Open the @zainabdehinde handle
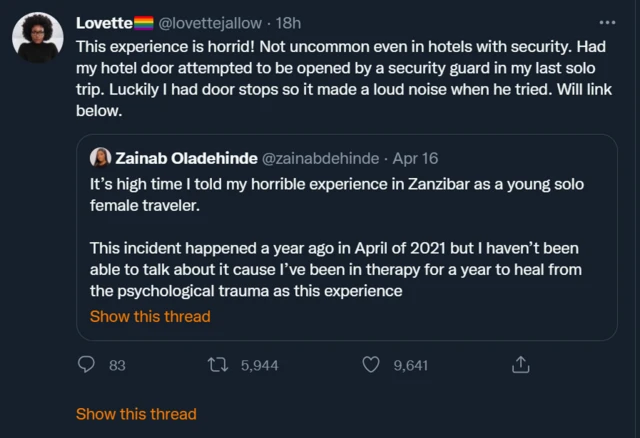The image size is (640, 438). 320,158
